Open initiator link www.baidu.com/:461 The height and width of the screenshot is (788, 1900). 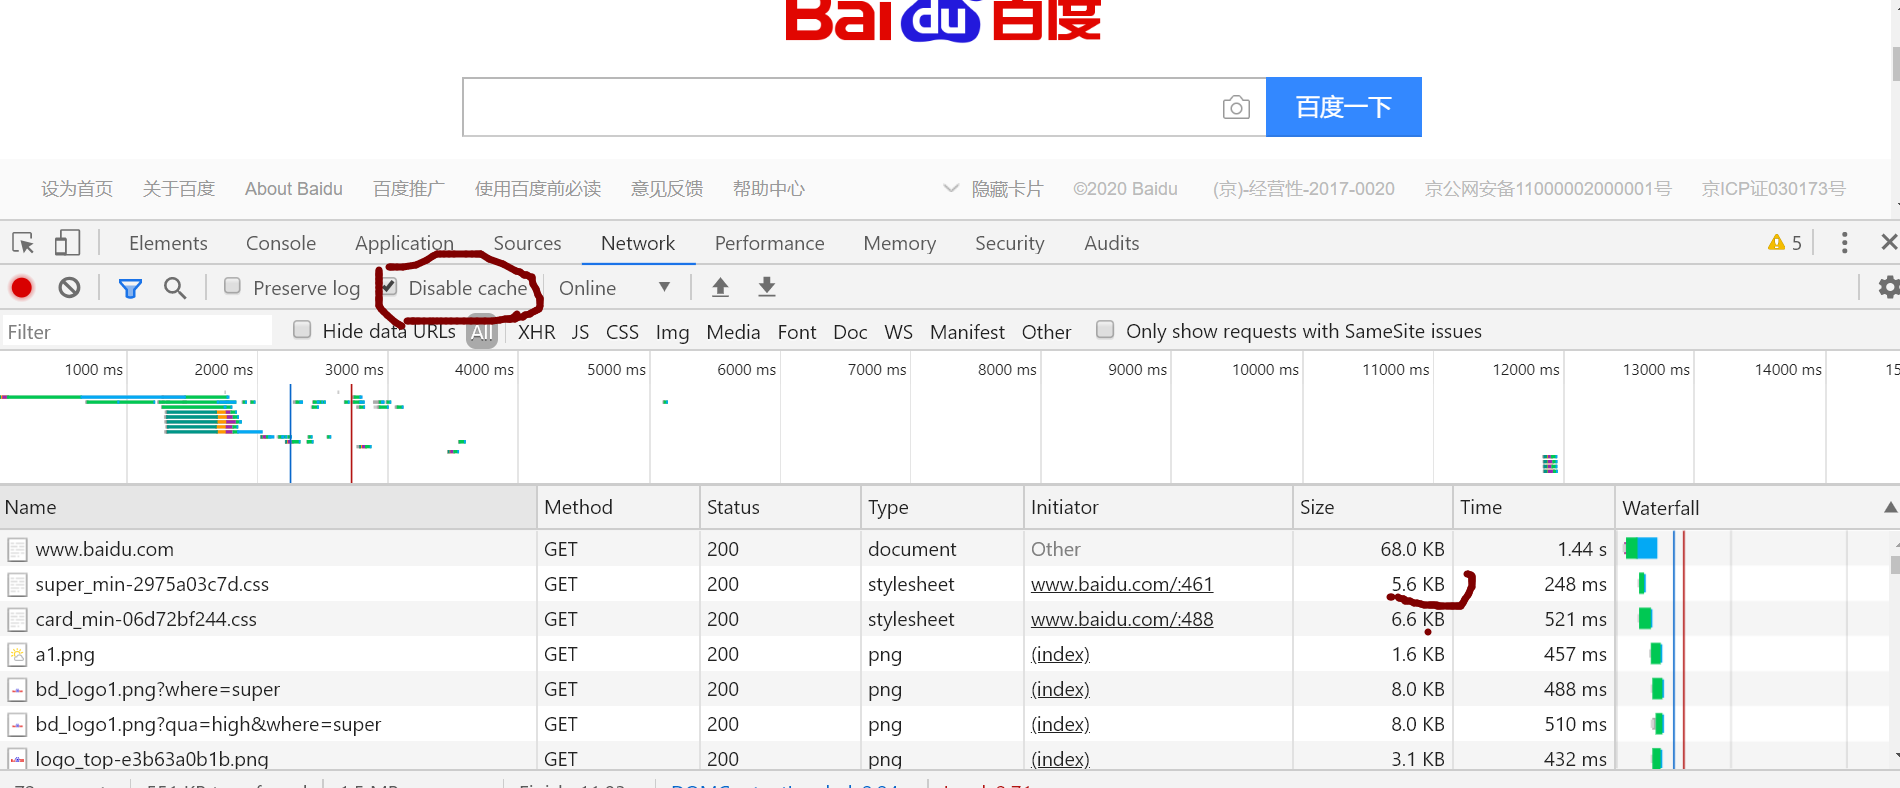(1122, 584)
